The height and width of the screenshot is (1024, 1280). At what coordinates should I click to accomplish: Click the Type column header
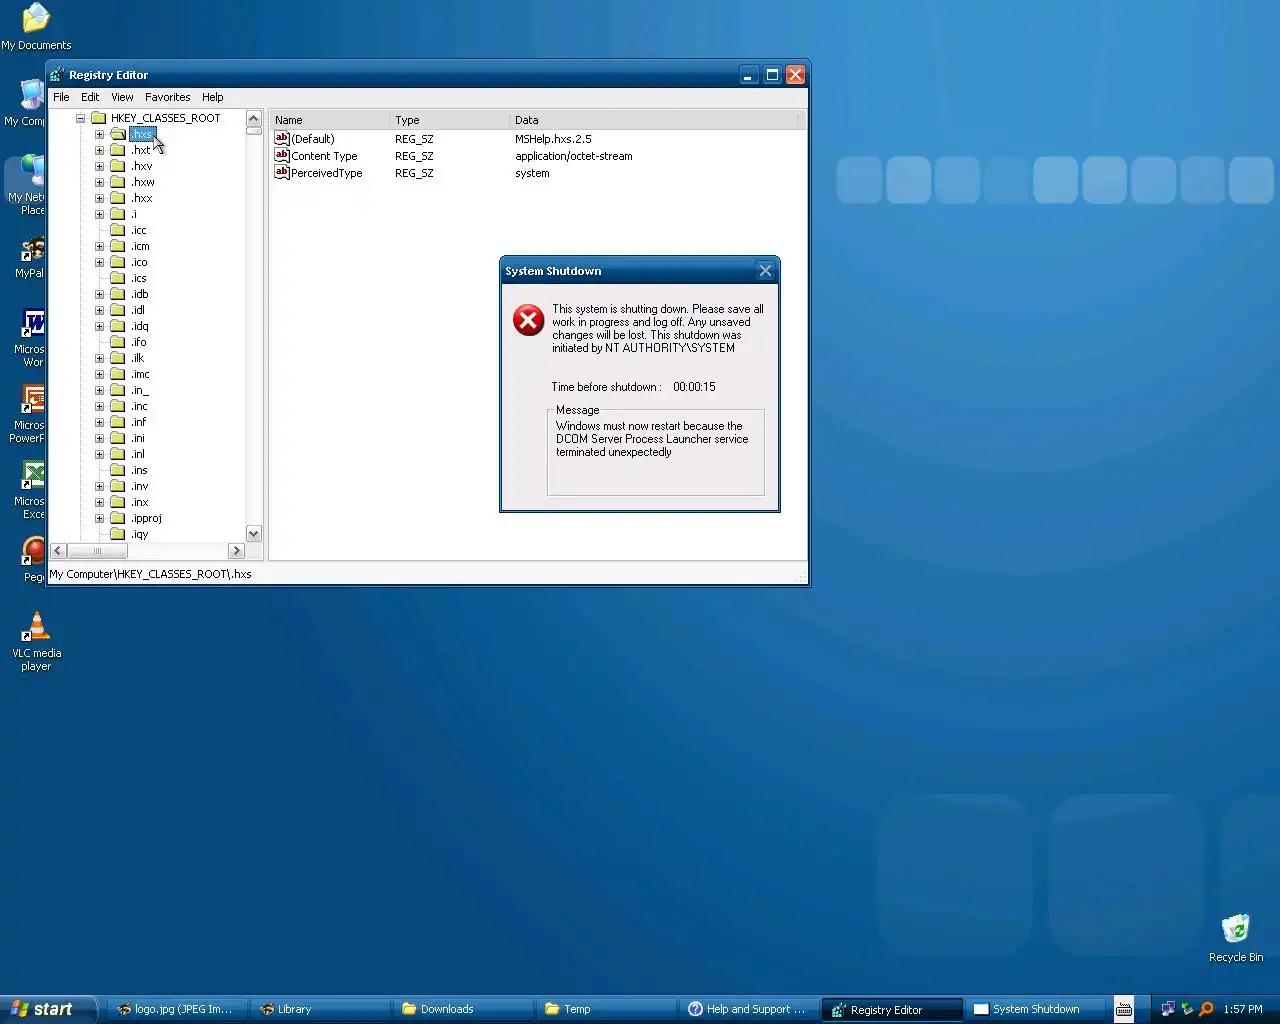pos(449,119)
